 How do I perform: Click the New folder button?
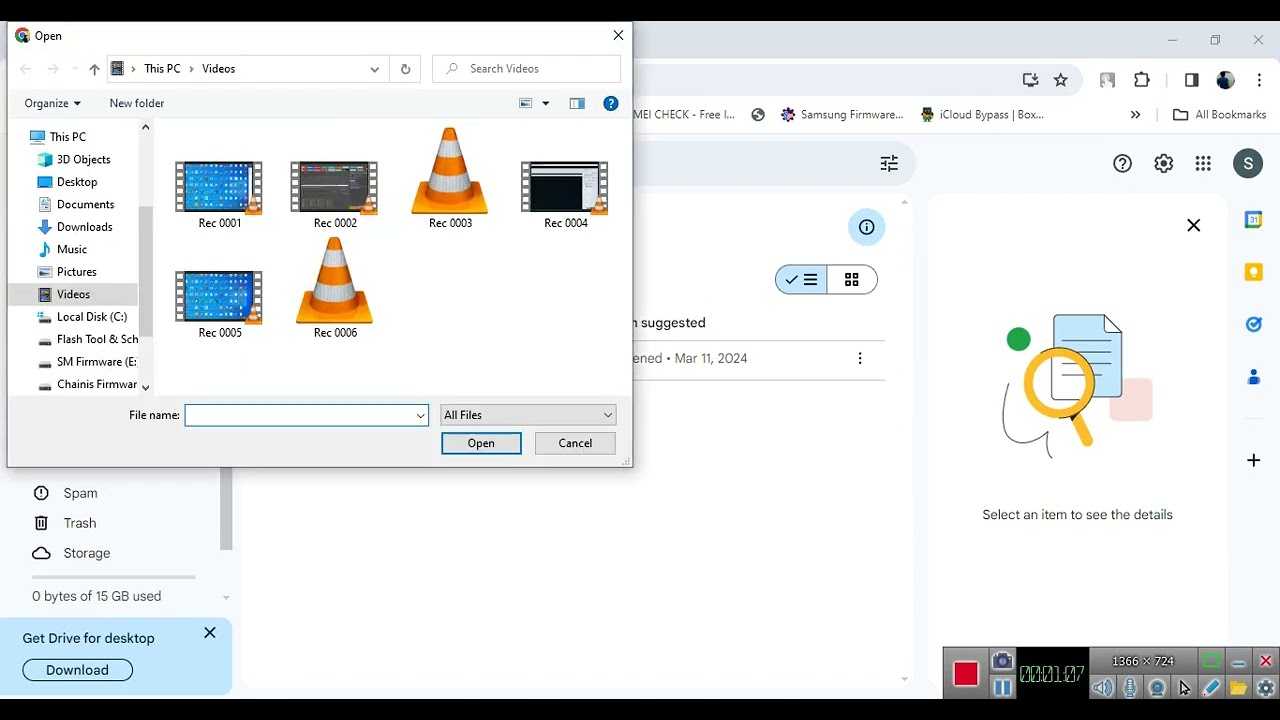[x=136, y=103]
